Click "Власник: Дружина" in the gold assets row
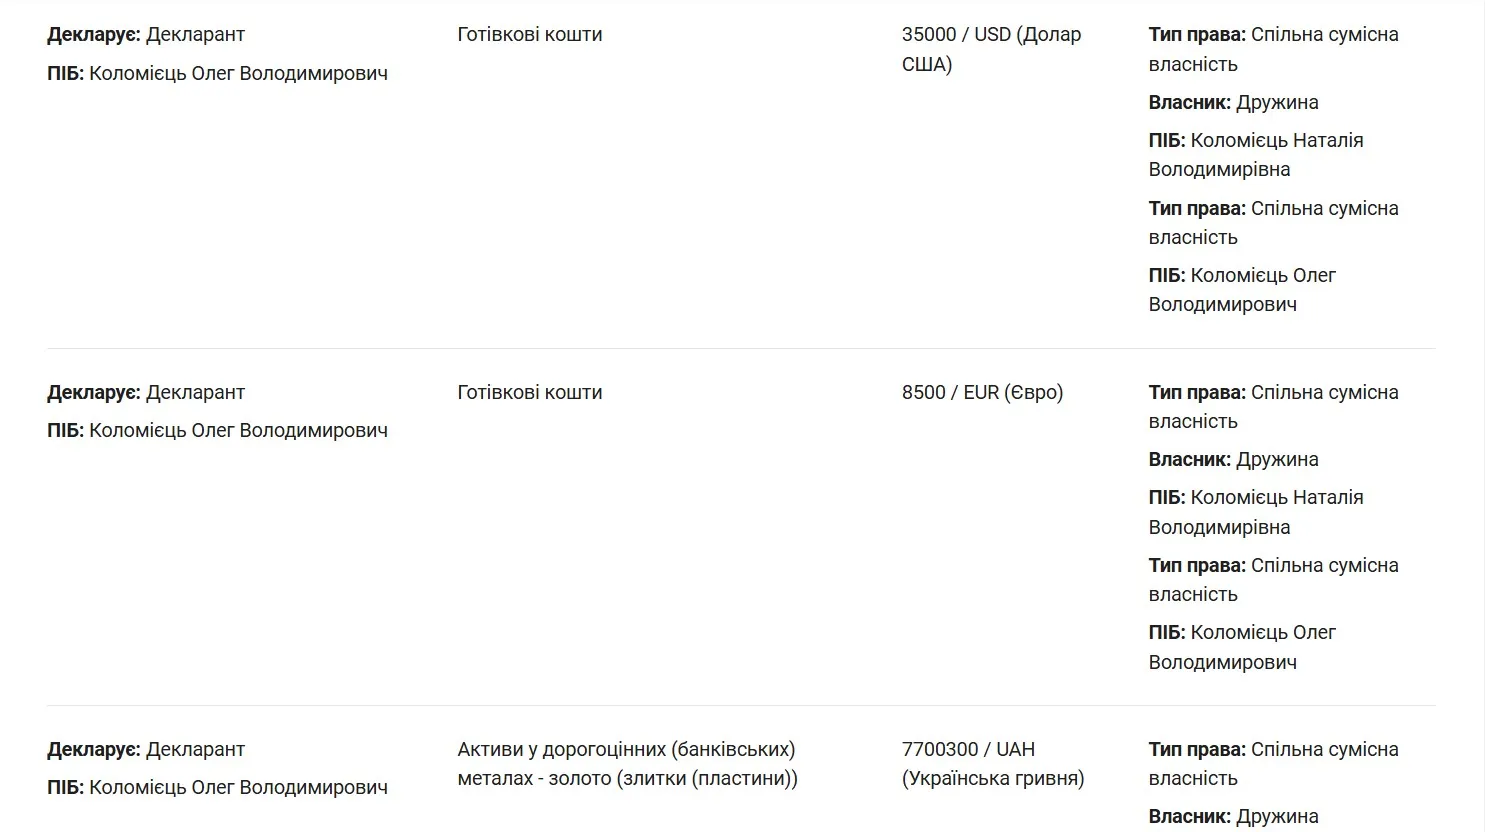Screen dimensions: 1485x832 (x=1233, y=816)
